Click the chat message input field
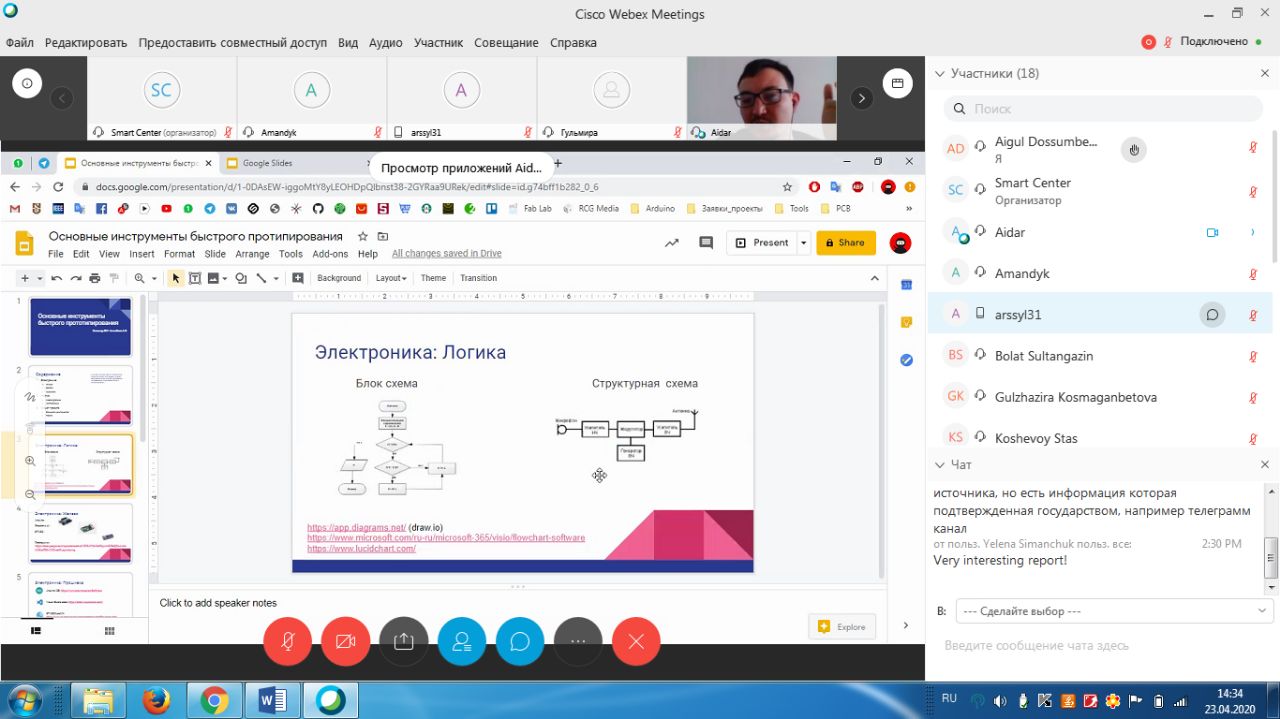1280x719 pixels. (x=1100, y=646)
